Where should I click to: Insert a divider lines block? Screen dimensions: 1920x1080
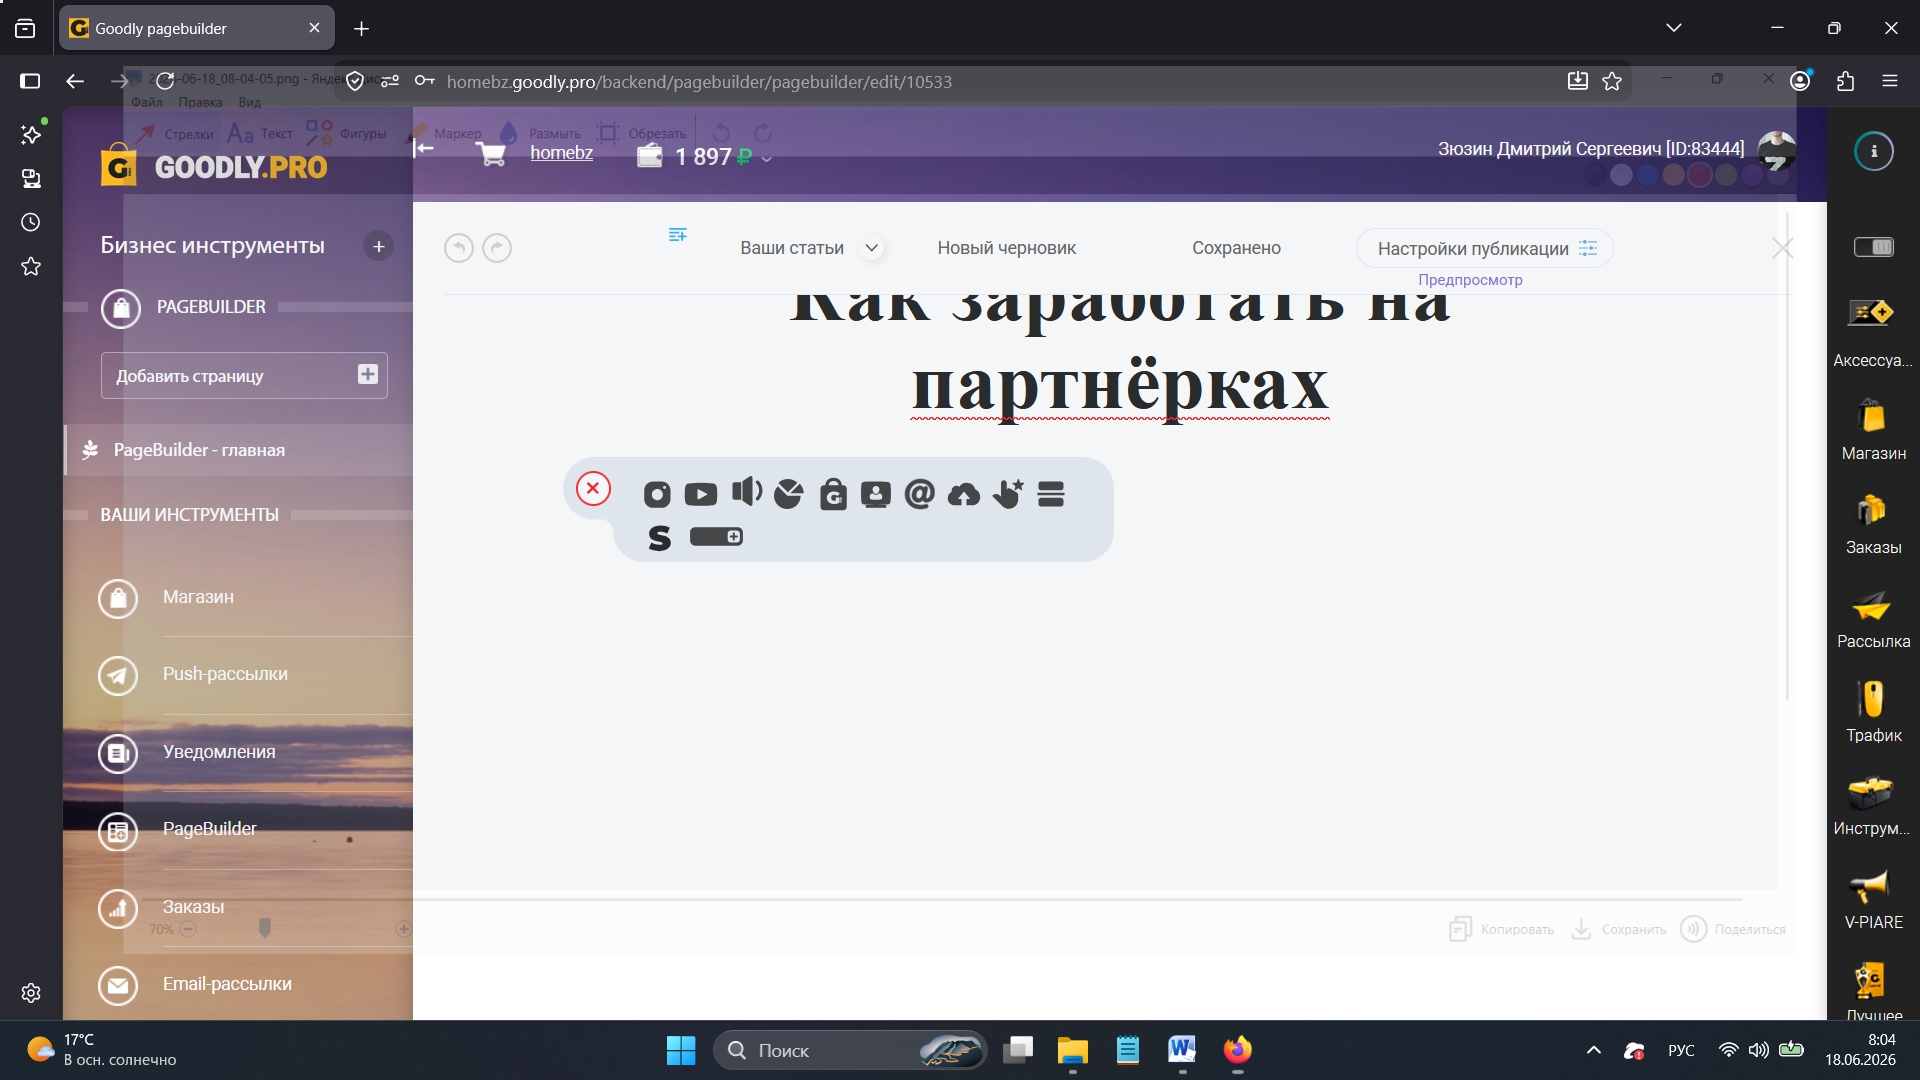[1051, 494]
